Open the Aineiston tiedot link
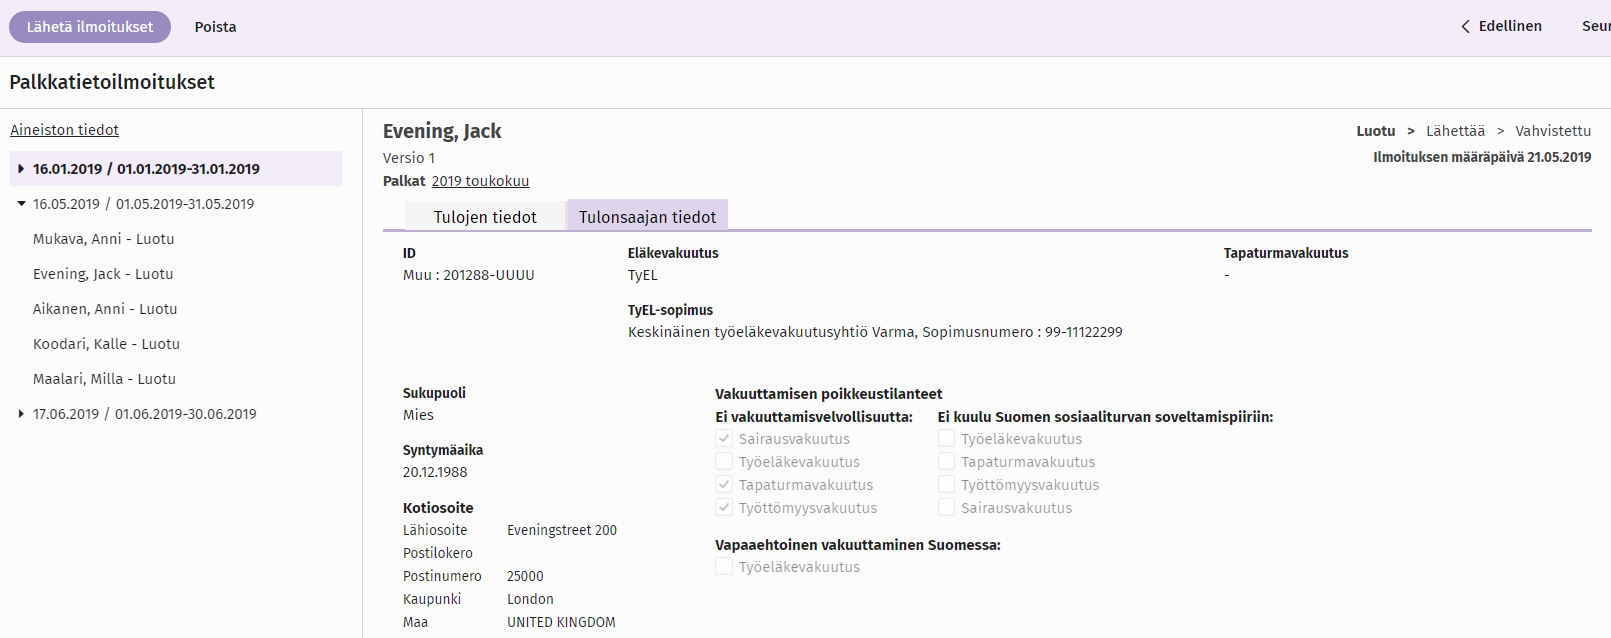 [x=64, y=130]
